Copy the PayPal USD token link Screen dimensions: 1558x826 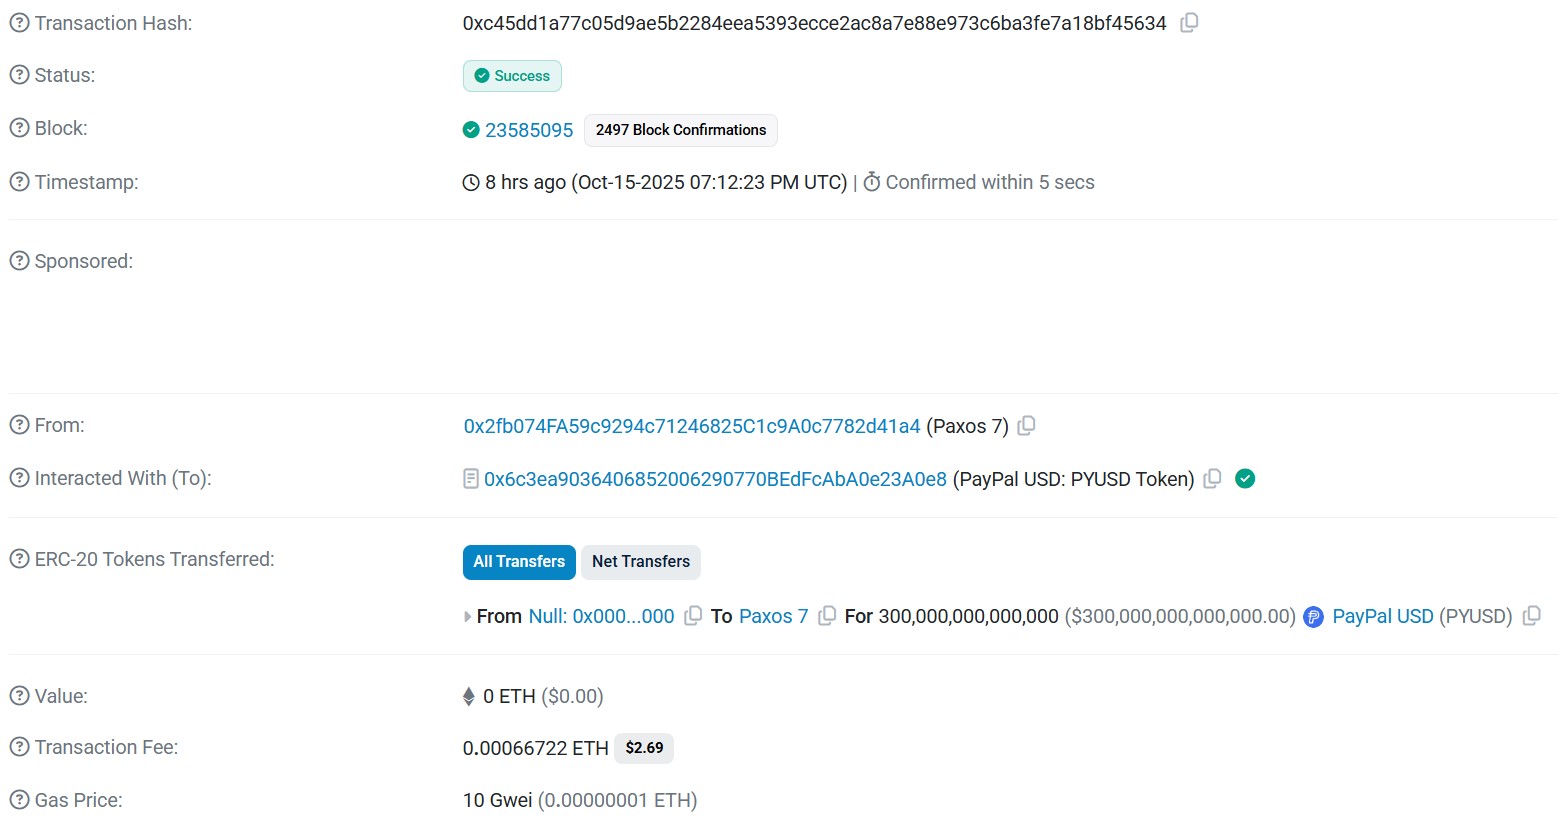1531,616
